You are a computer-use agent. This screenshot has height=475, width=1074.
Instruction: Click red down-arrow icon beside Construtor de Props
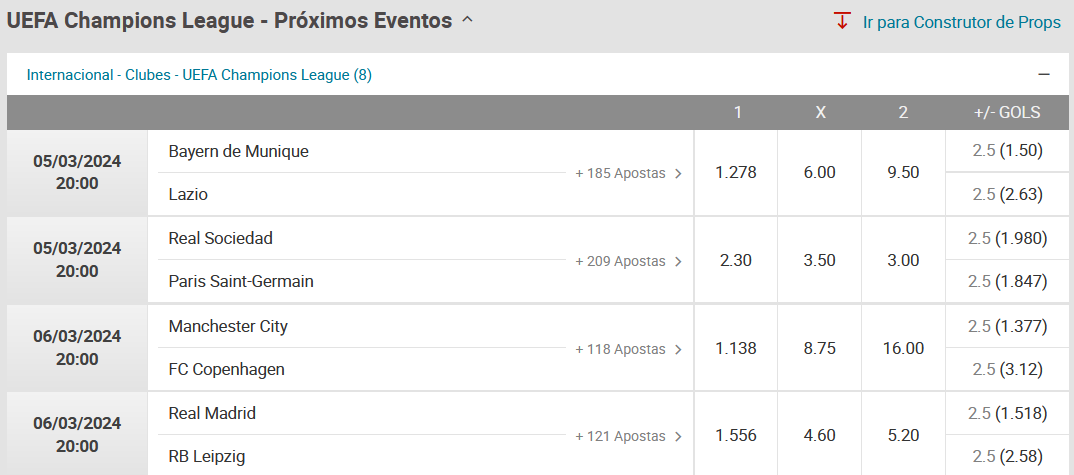click(x=842, y=21)
